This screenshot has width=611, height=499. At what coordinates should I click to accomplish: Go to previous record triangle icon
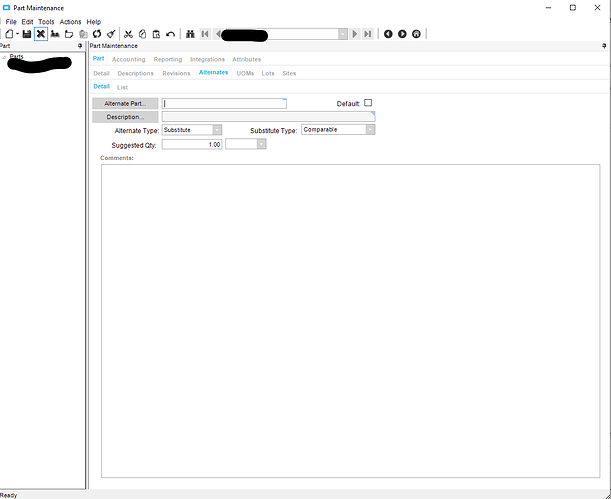[x=218, y=34]
